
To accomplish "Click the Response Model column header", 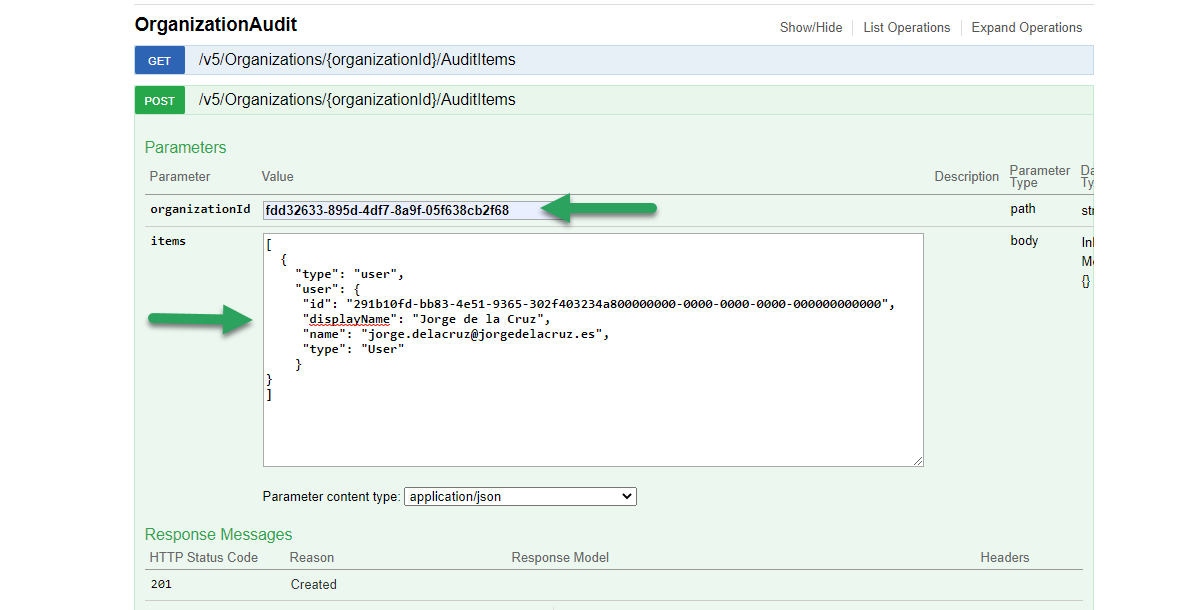I will [x=560, y=557].
